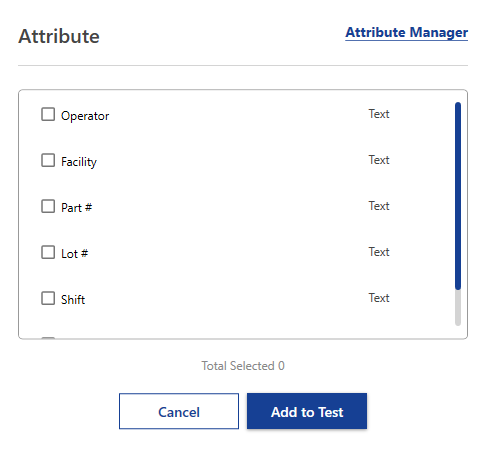Click the Text type in Facility row
486x450 pixels.
pyautogui.click(x=379, y=160)
